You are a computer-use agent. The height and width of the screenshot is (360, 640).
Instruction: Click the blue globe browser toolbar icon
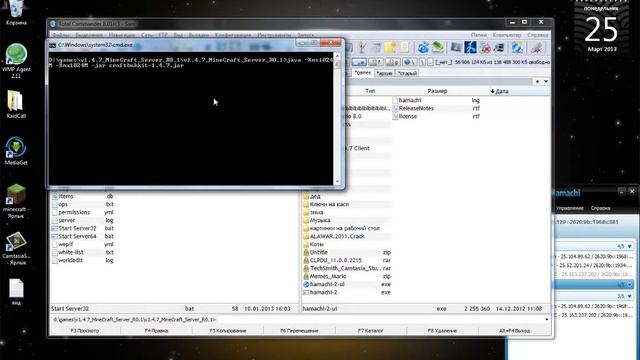tap(517, 48)
